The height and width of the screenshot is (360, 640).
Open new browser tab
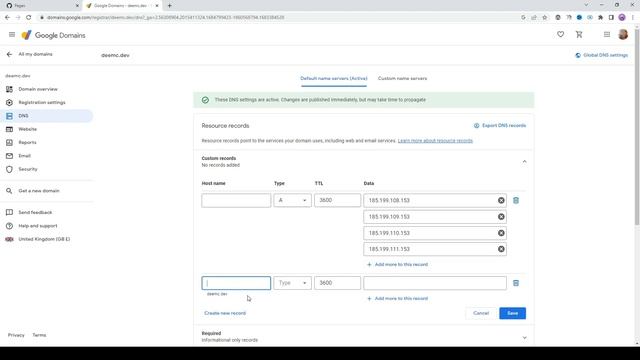coord(169,6)
